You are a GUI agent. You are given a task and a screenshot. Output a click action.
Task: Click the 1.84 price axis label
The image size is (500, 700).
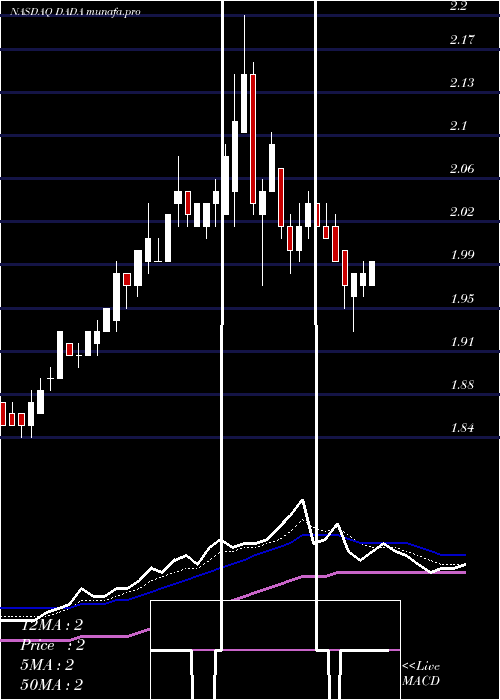[462, 427]
